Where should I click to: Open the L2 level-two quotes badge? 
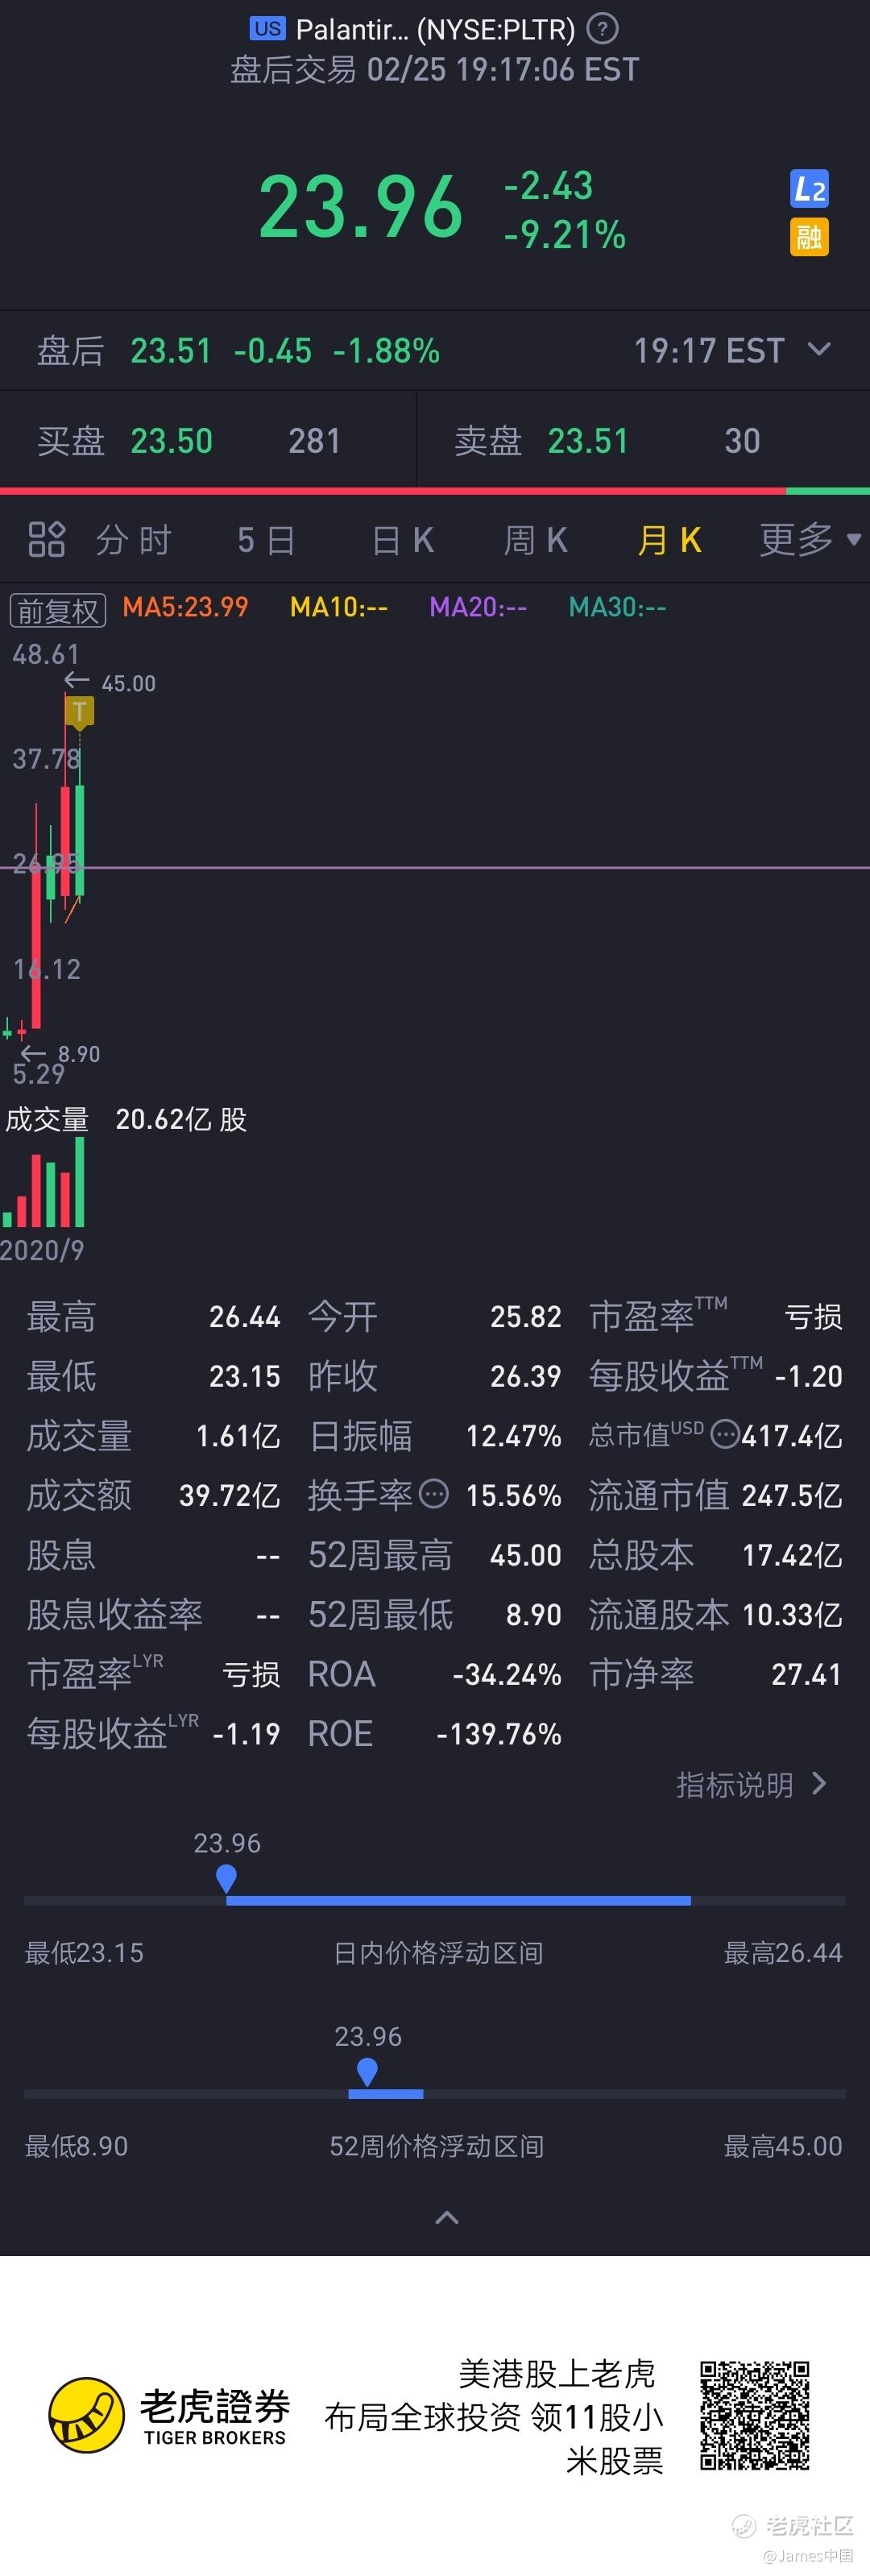pos(809,188)
